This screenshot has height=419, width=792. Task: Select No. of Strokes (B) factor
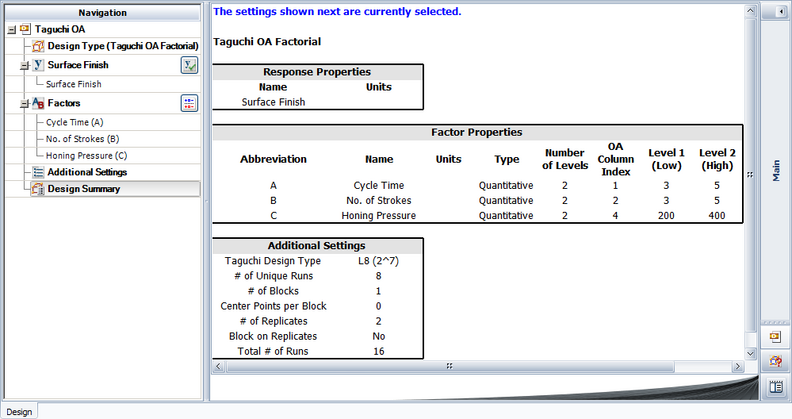pyautogui.click(x=82, y=139)
